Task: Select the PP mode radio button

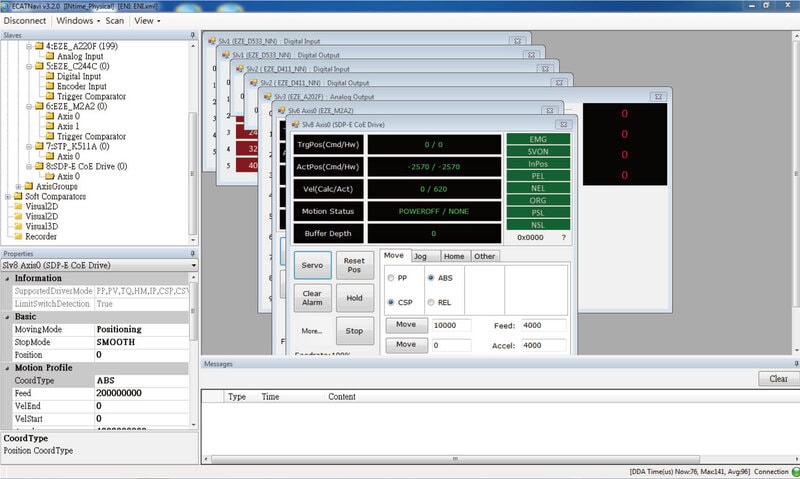Action: point(391,278)
